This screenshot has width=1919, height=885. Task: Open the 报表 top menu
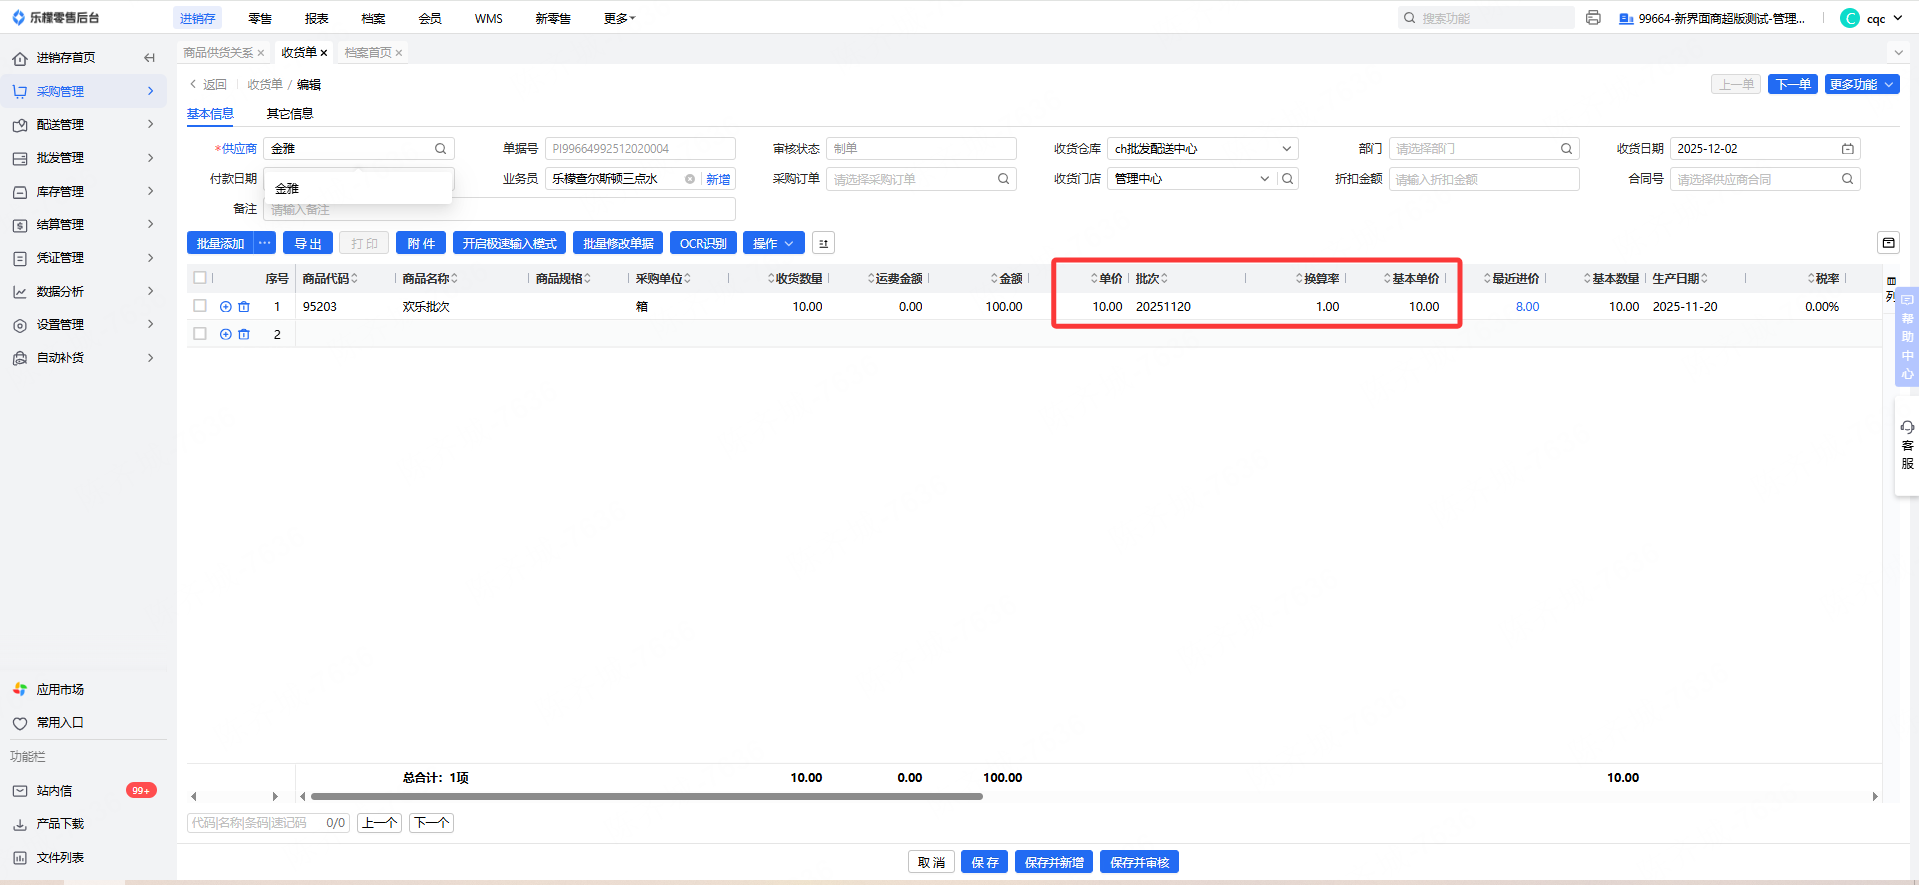(x=316, y=18)
